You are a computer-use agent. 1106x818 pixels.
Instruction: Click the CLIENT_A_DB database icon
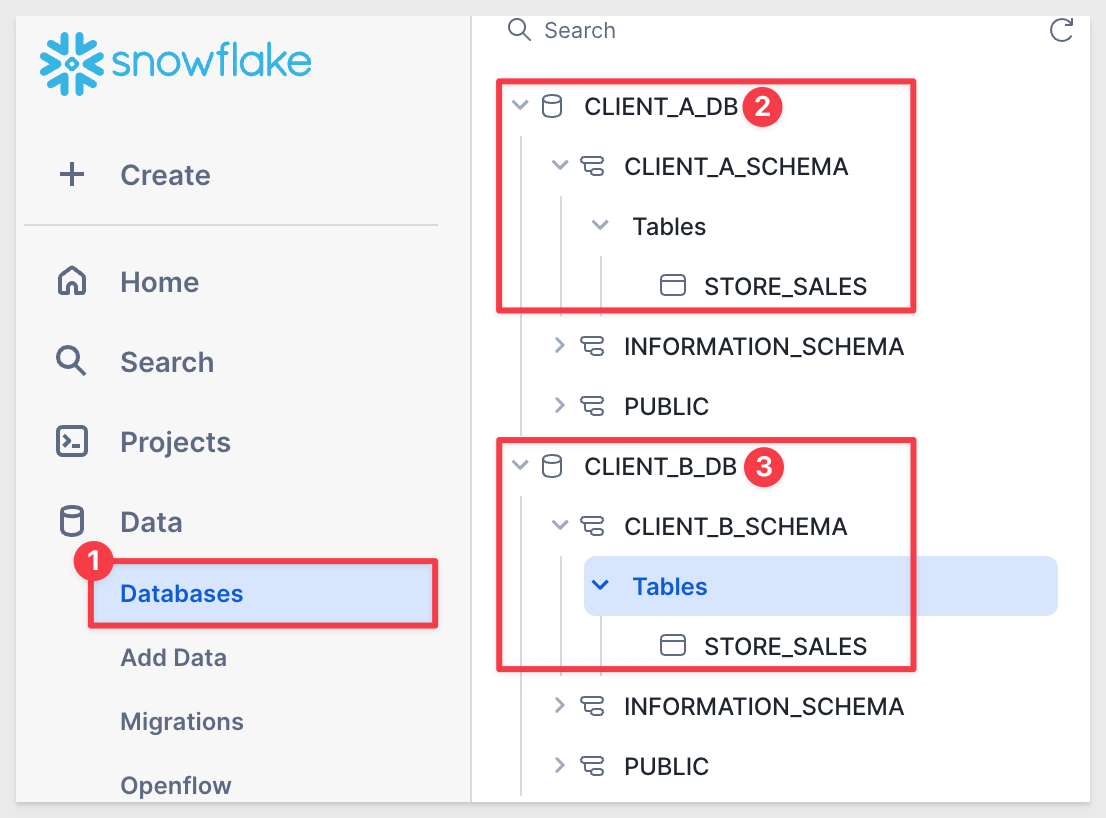(x=552, y=106)
